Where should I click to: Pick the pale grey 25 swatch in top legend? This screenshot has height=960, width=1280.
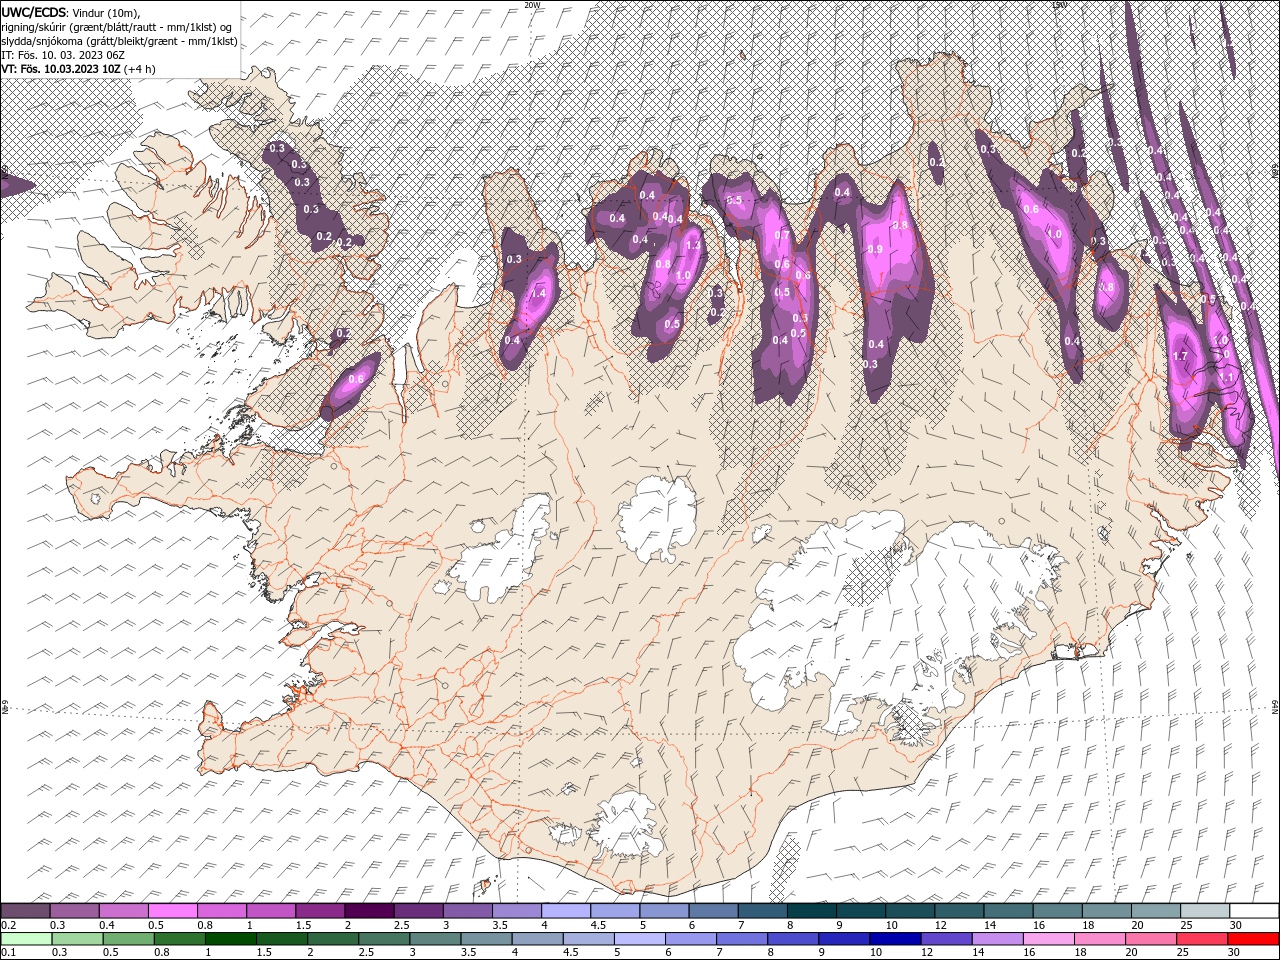pos(1204,911)
